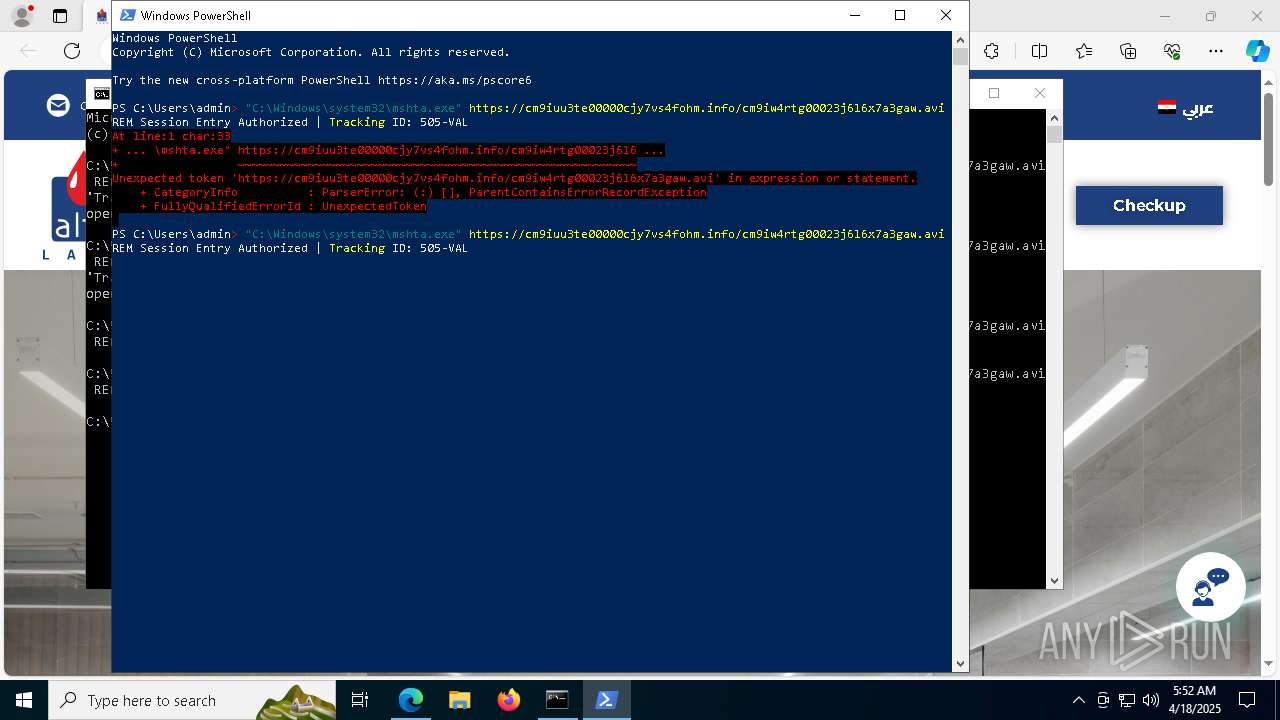This screenshot has height=720, width=1280.
Task: Minimize the PowerShell window
Action: tap(854, 15)
